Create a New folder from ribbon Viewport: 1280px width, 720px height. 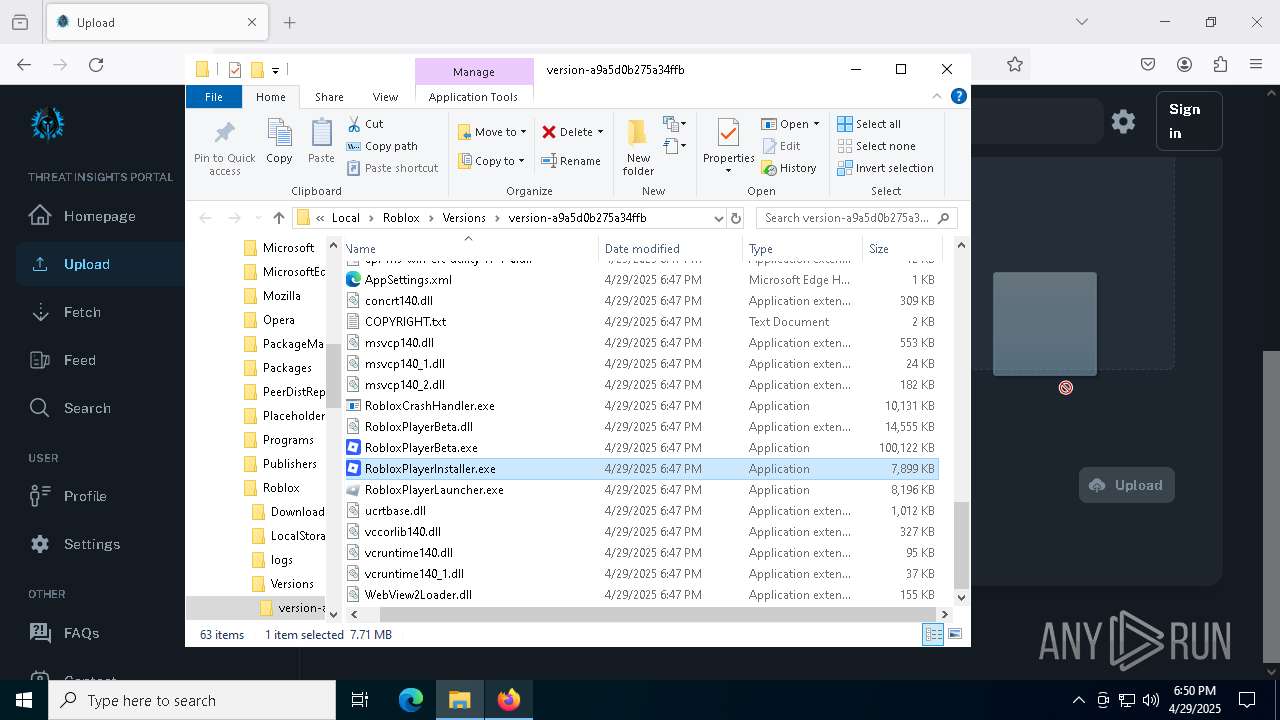click(638, 147)
